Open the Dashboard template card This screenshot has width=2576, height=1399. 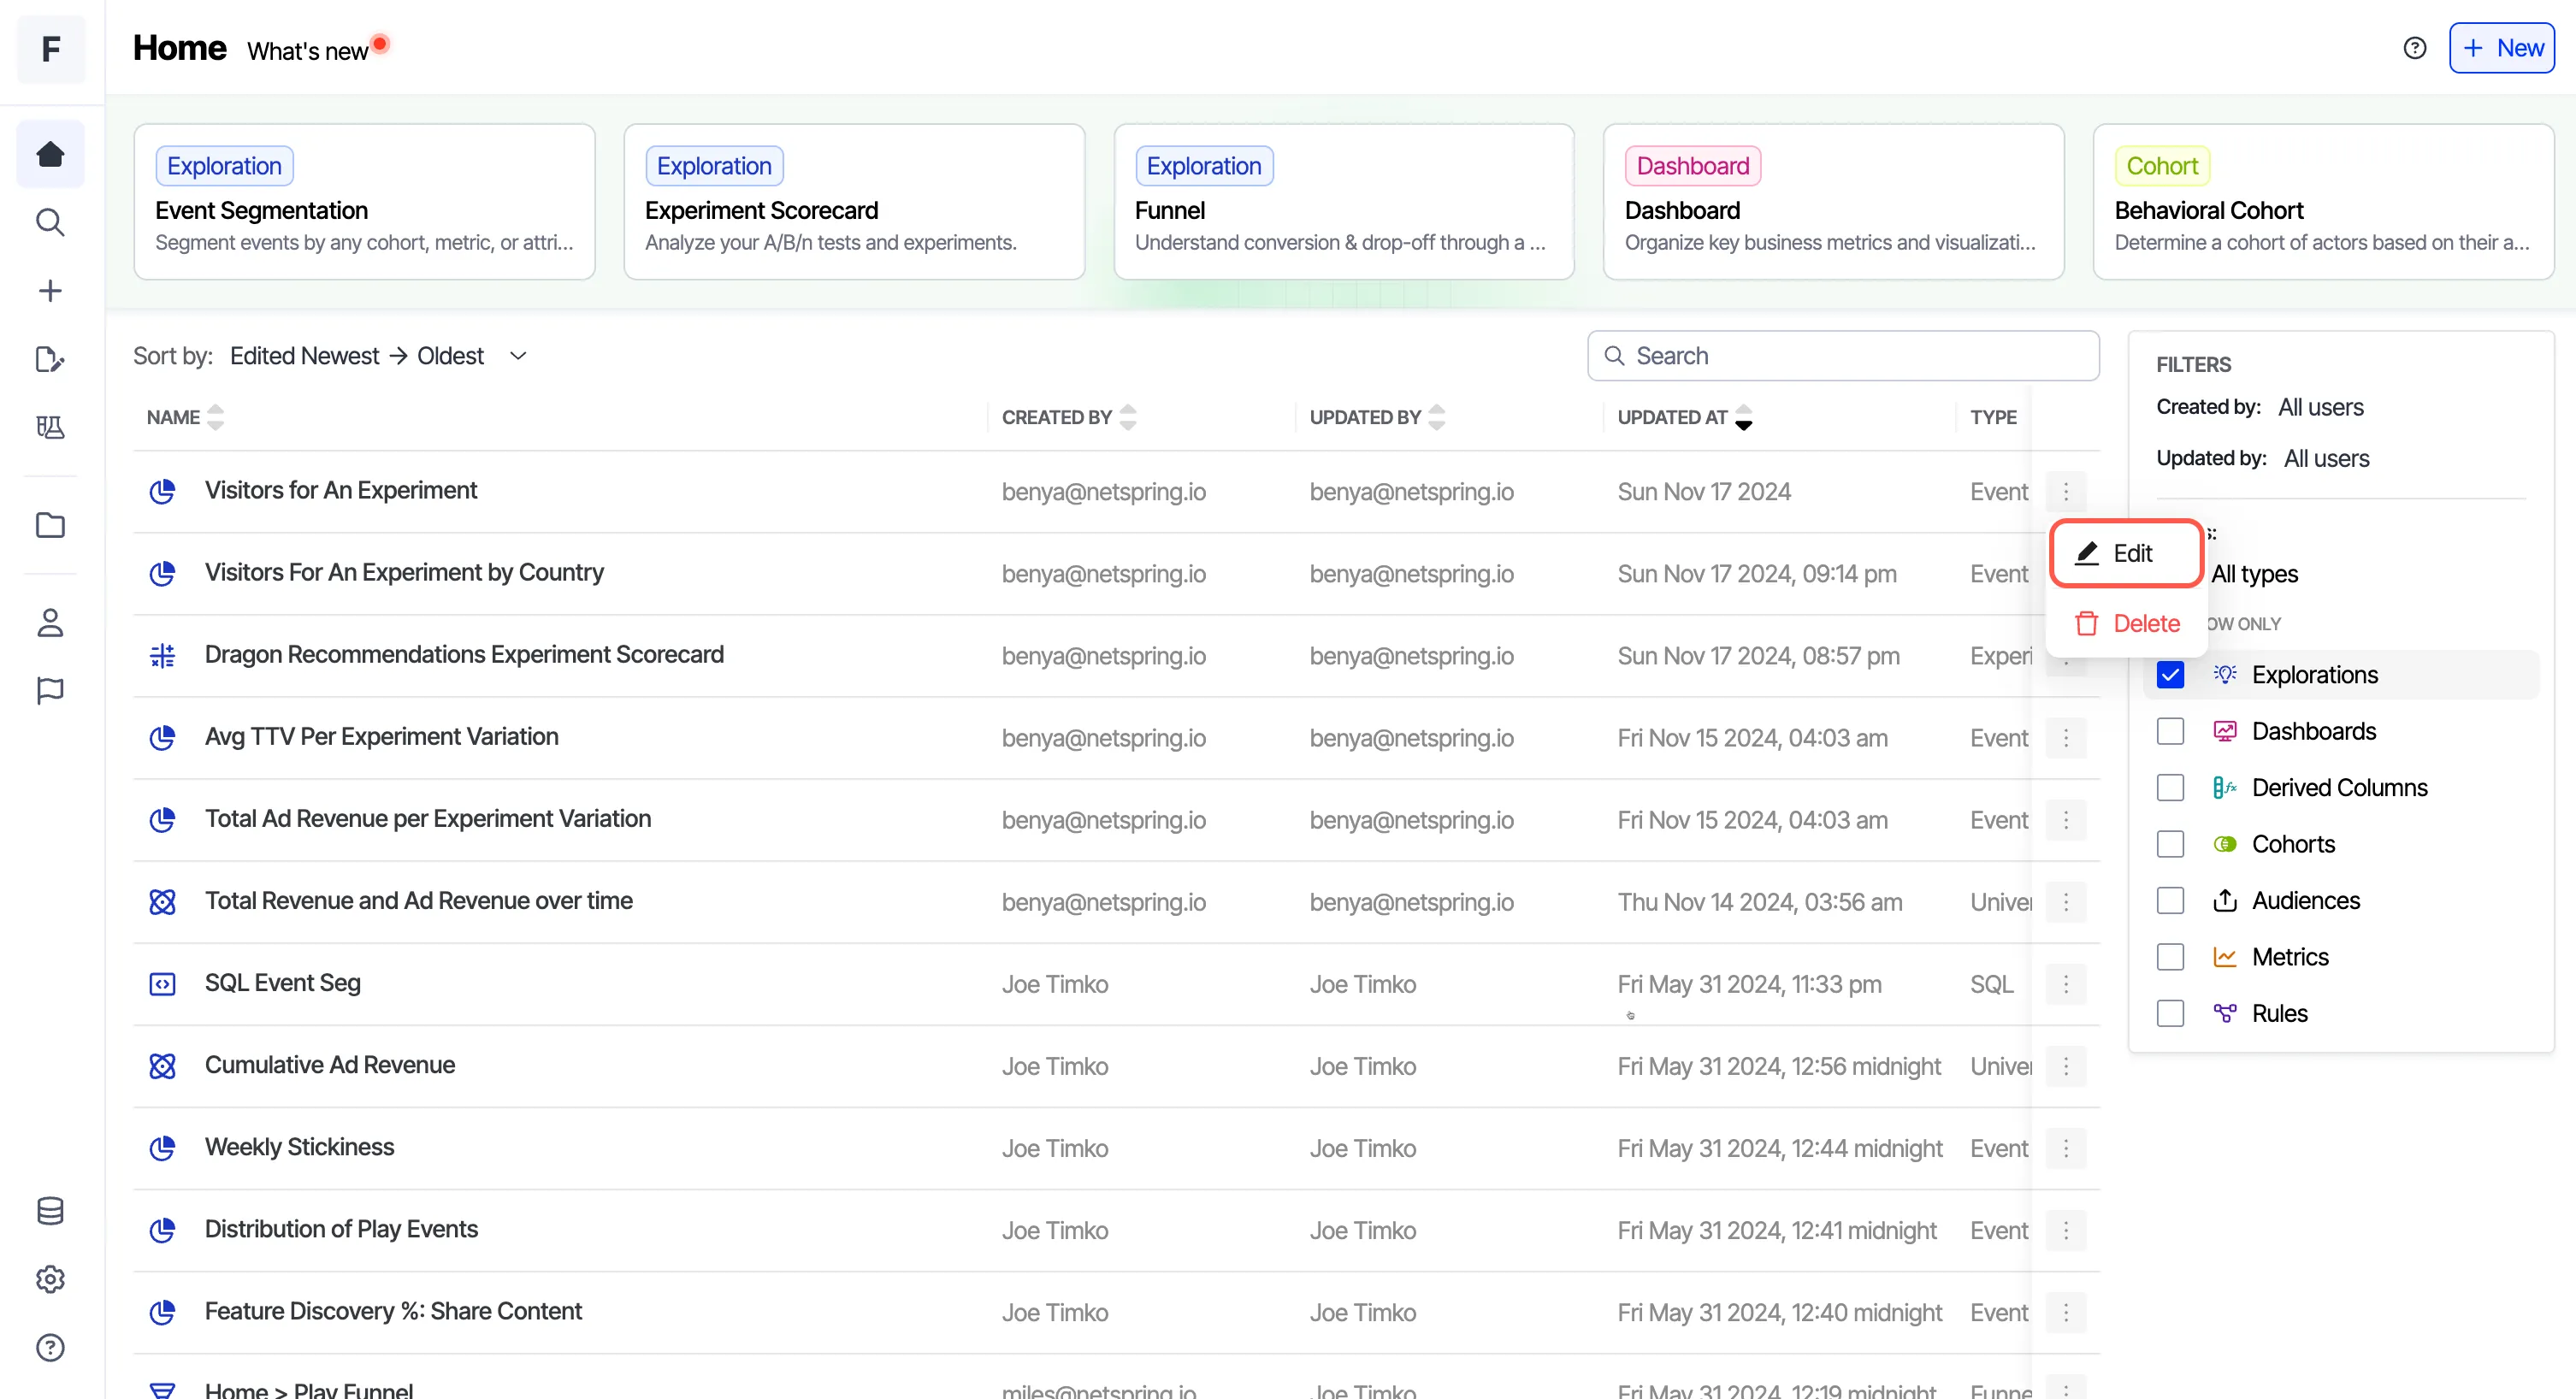(x=1833, y=202)
